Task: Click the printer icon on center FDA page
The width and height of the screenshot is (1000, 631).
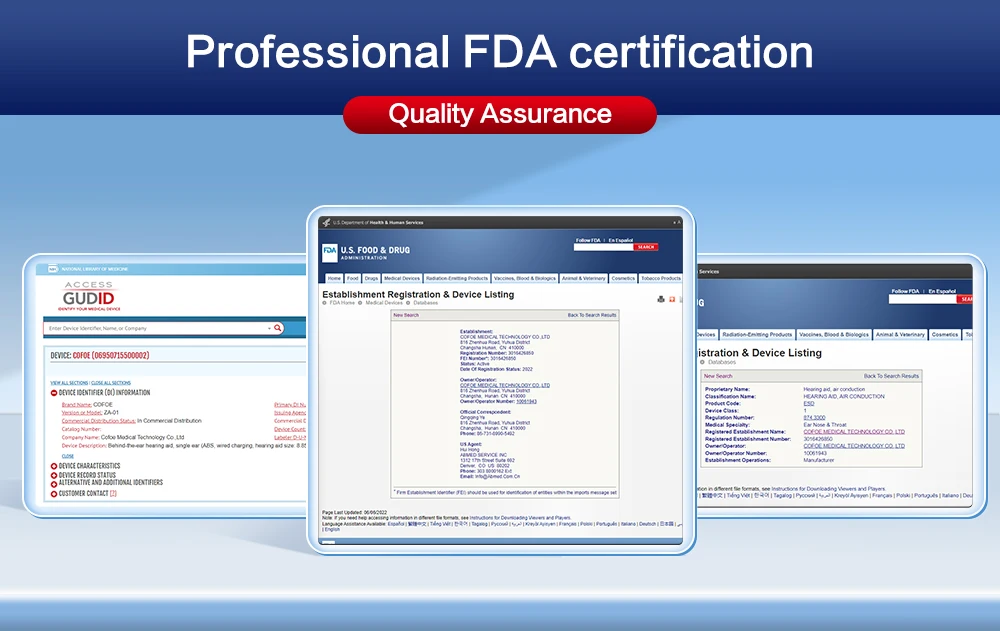Action: click(x=661, y=299)
